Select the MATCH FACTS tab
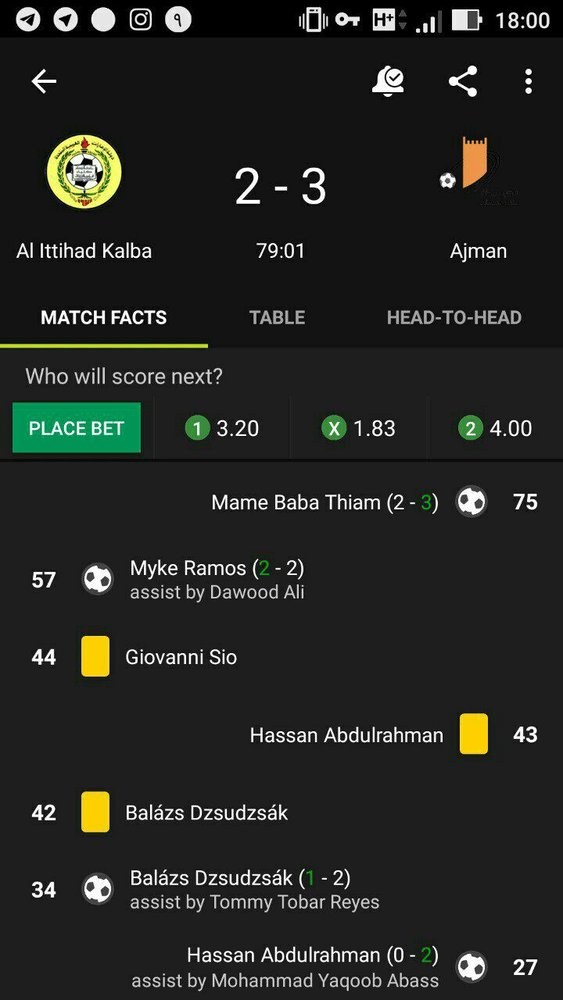The height and width of the screenshot is (1000, 563). [x=104, y=318]
